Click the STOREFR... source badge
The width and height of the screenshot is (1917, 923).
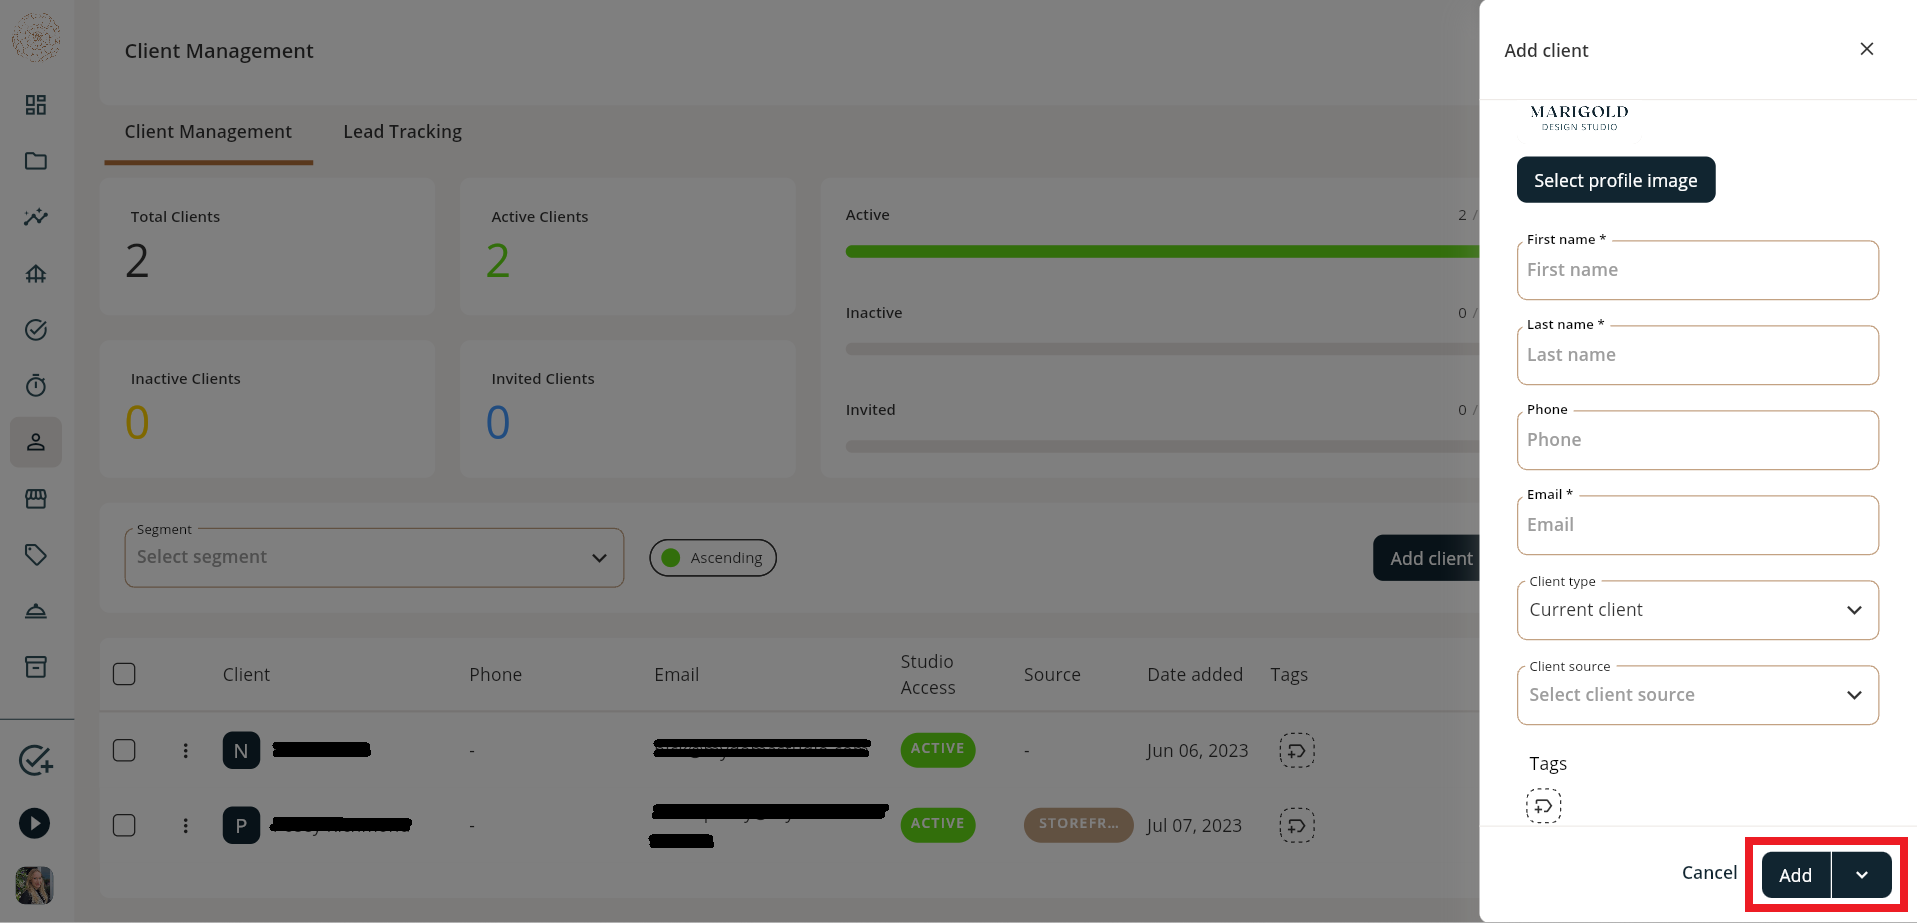(x=1078, y=824)
